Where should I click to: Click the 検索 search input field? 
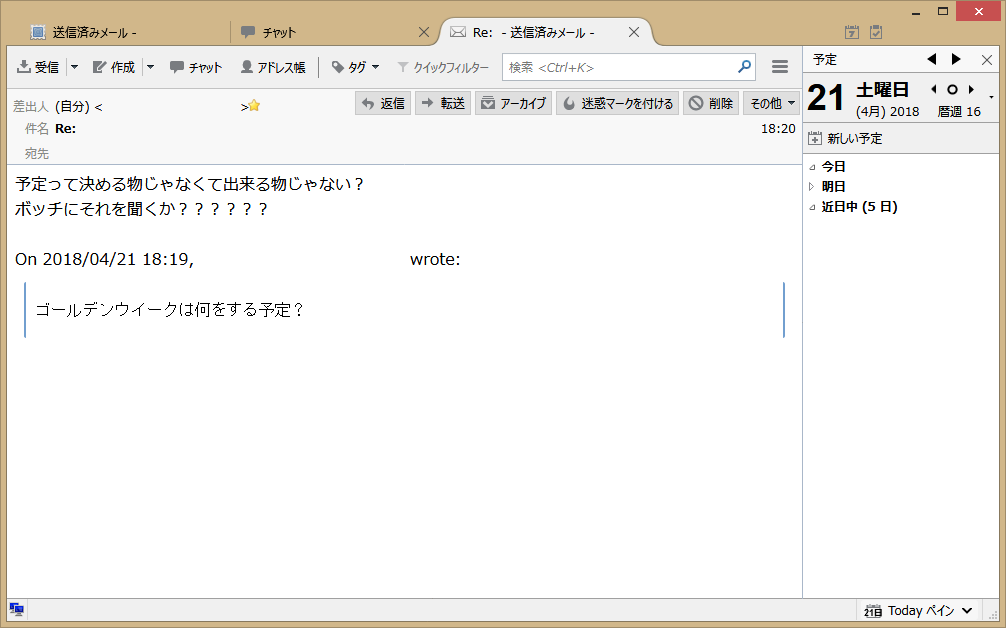tap(620, 67)
